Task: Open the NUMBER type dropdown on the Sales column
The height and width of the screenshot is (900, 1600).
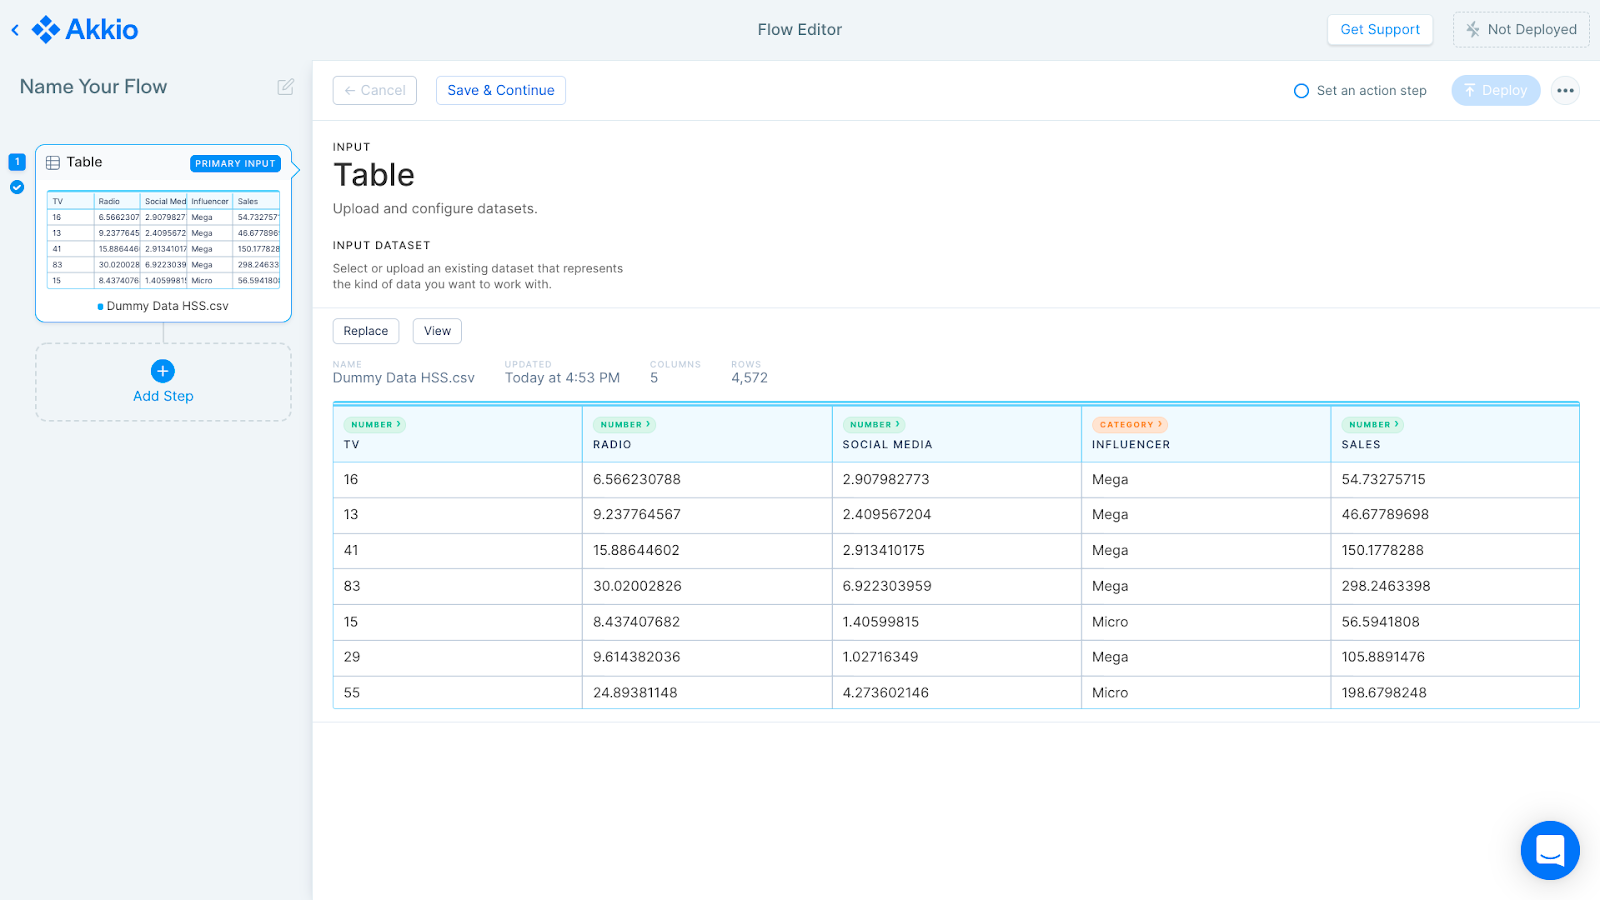Action: tap(1372, 424)
